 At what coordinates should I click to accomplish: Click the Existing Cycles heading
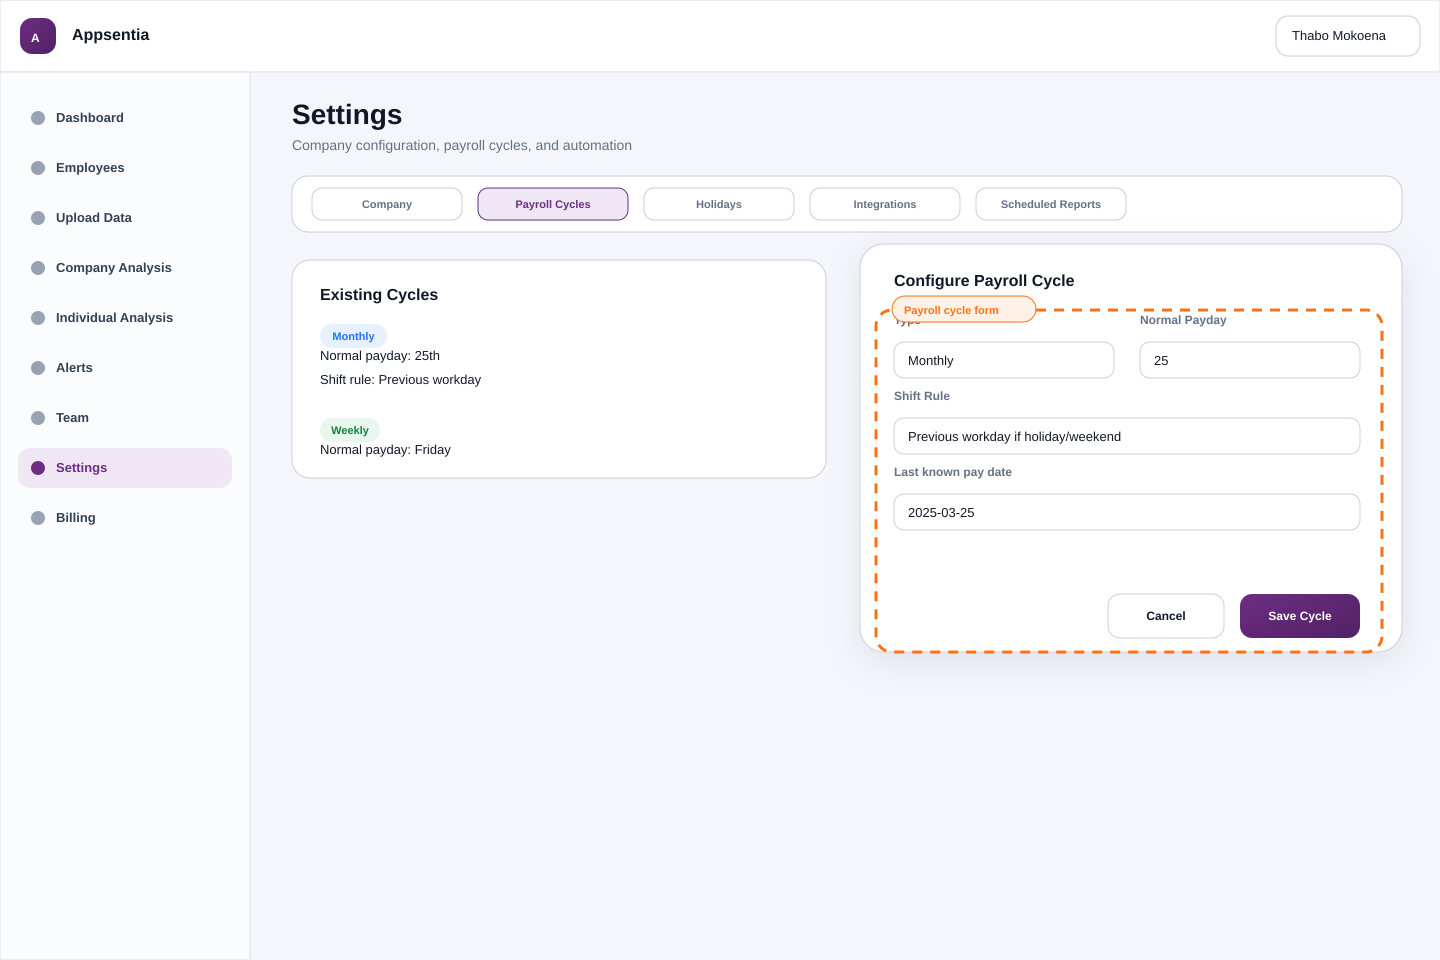coord(379,295)
